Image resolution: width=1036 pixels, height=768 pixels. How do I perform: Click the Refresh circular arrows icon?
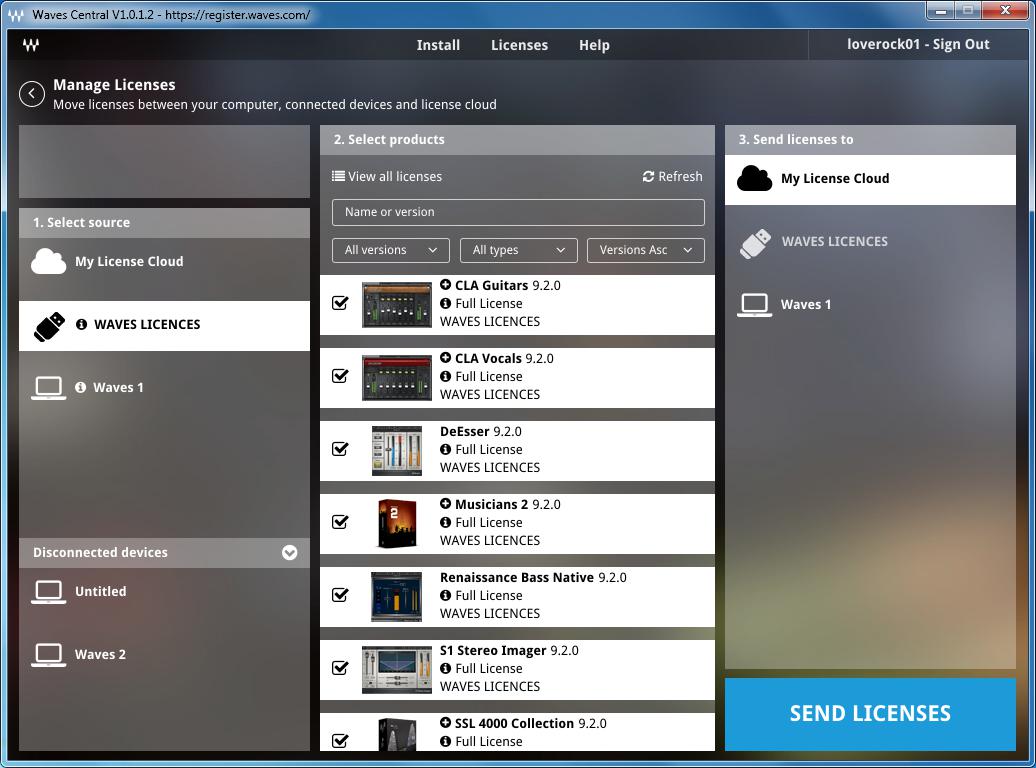[648, 176]
